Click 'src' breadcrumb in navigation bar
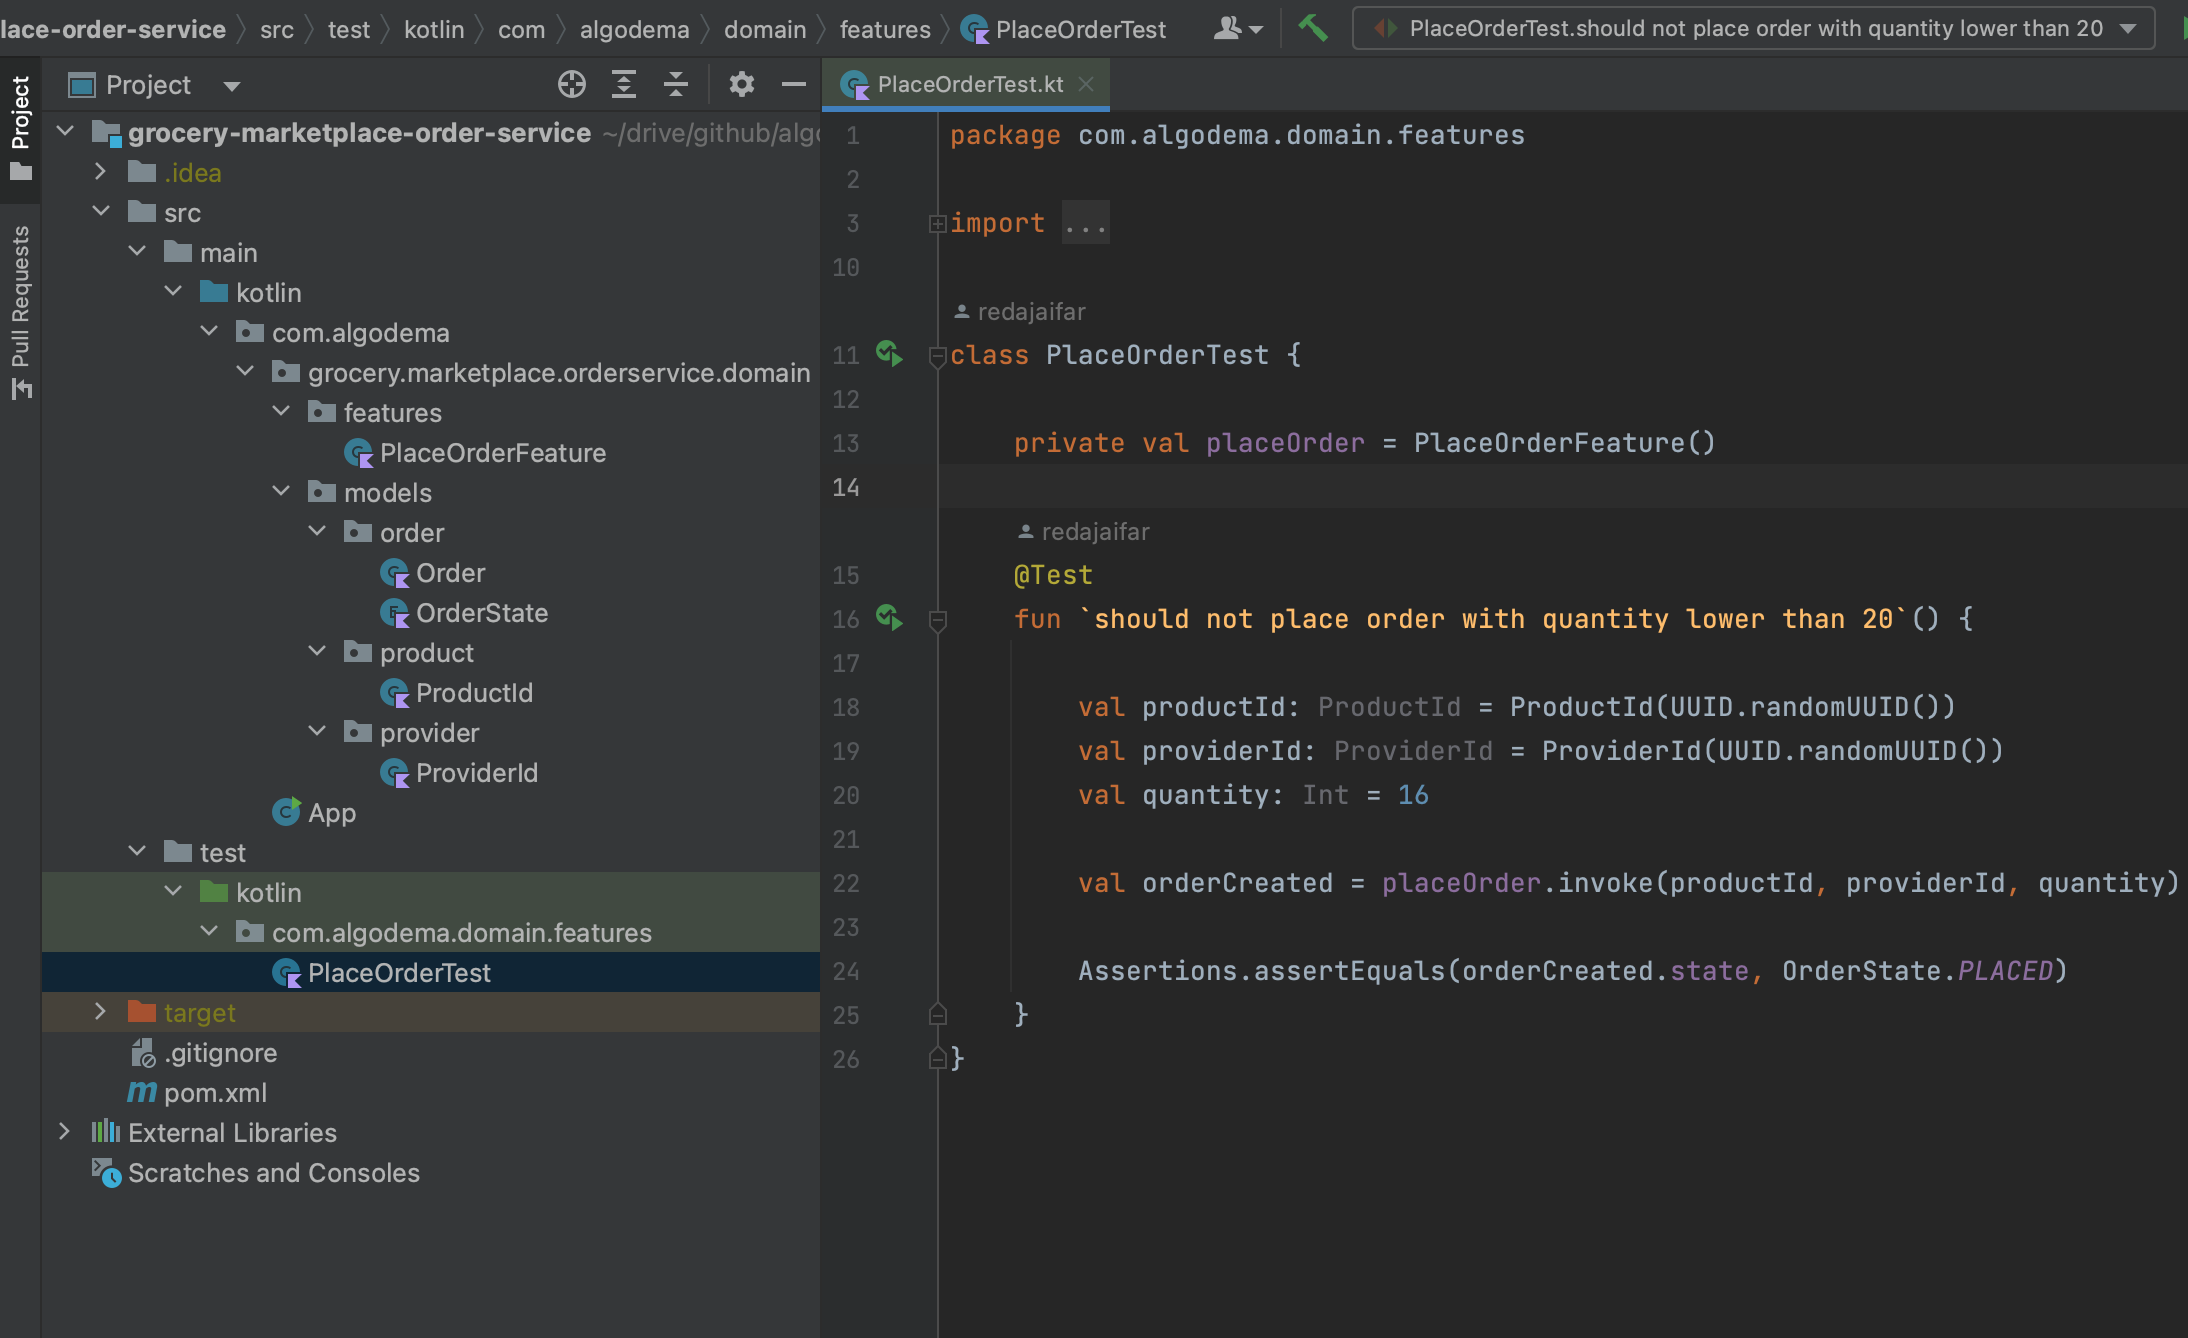The image size is (2188, 1338). click(x=277, y=29)
